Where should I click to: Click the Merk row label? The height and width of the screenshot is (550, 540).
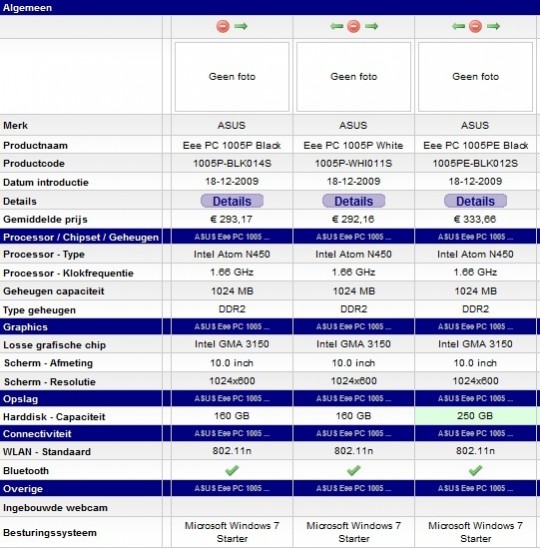15,125
